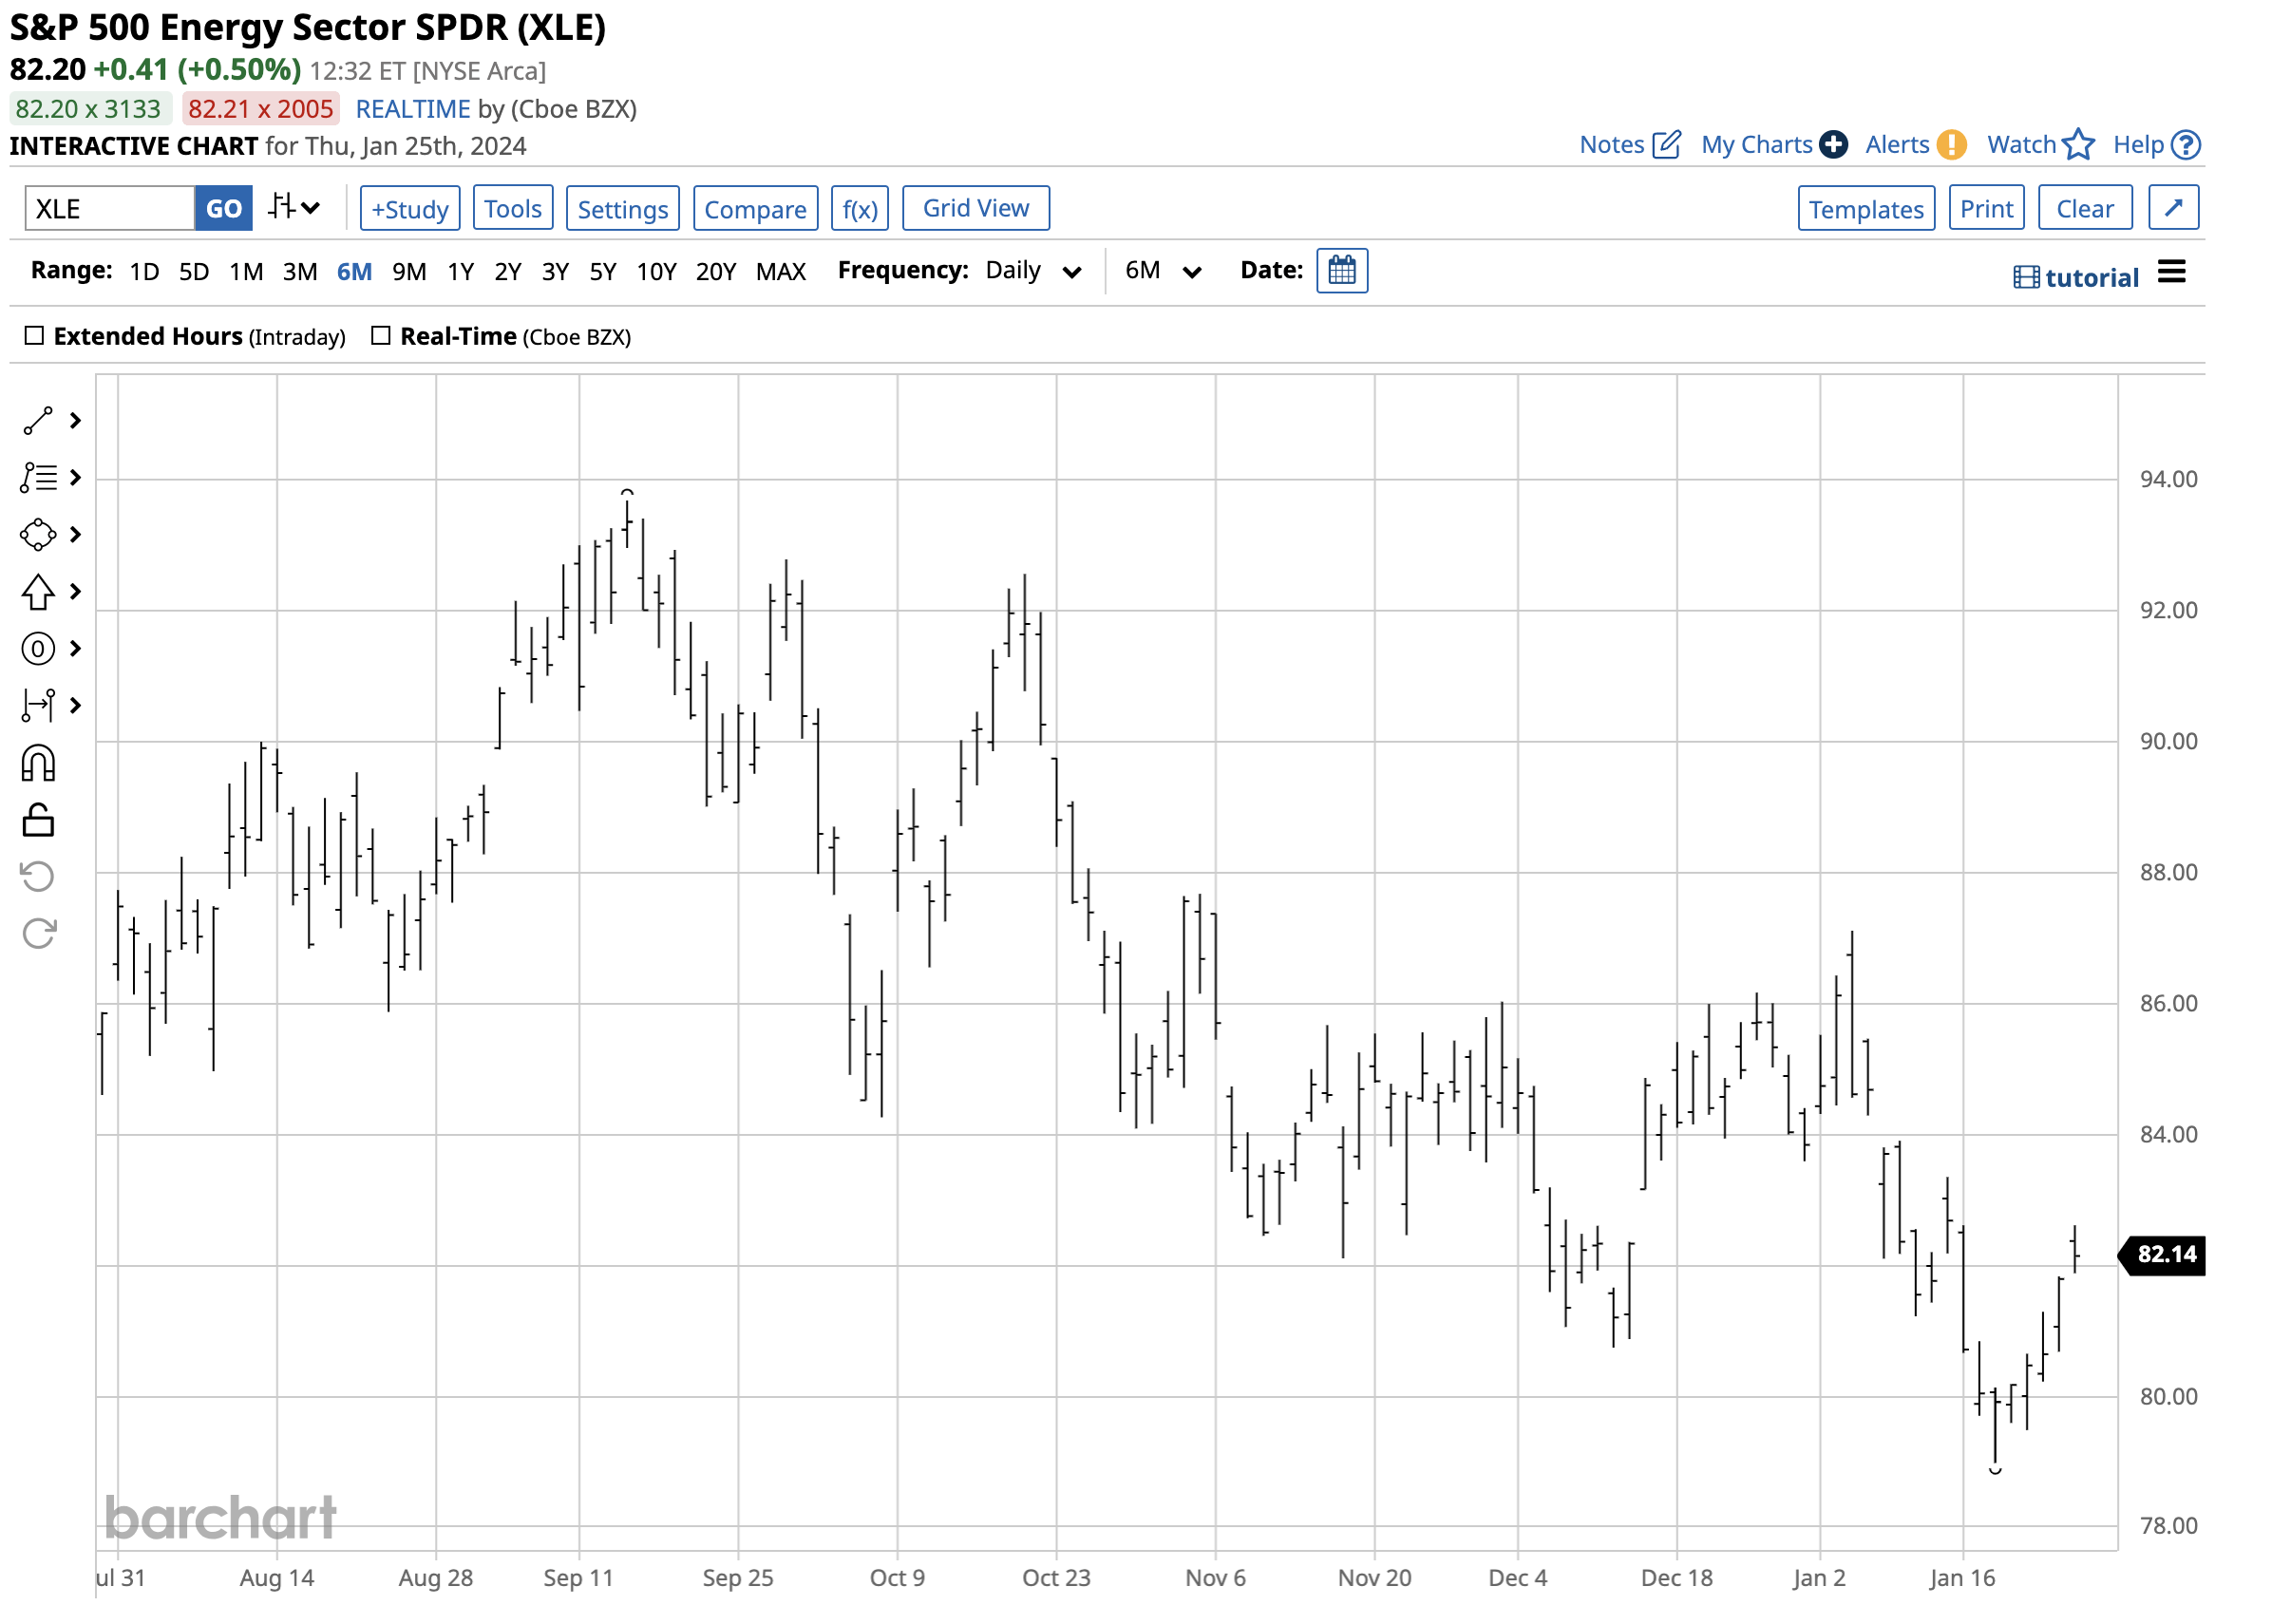Click the Clear button

coord(2084,208)
